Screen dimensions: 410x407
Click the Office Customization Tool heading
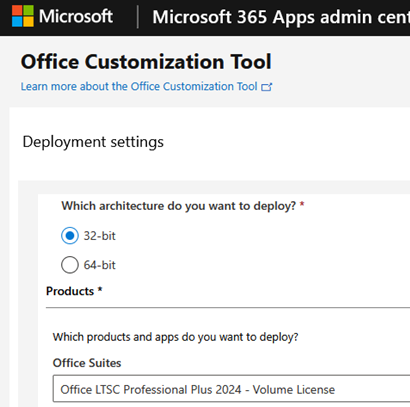pyautogui.click(x=146, y=62)
